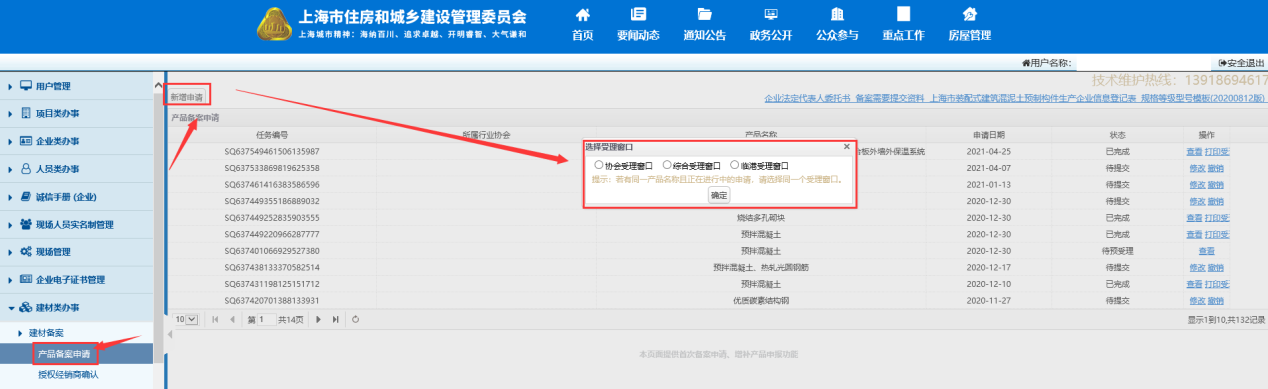Open the page size dropdown showing 10

pos(186,319)
